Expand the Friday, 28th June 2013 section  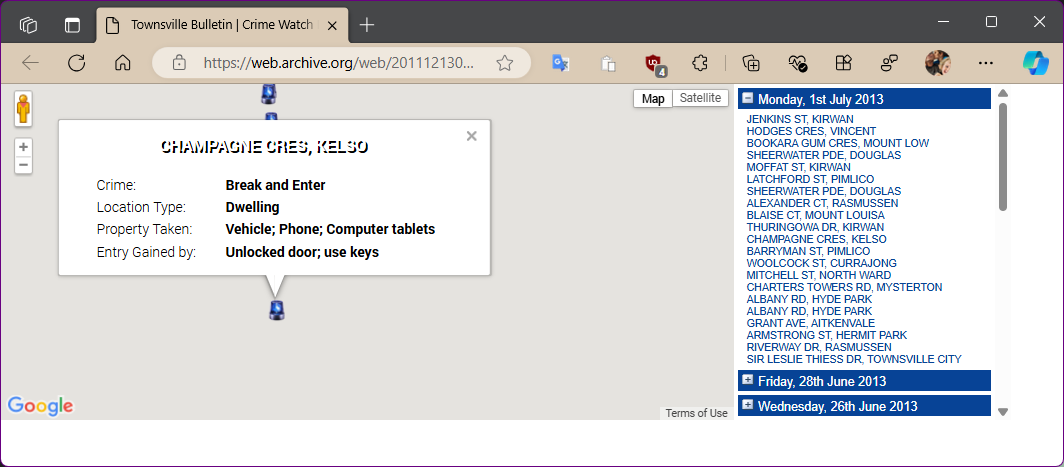pos(748,380)
